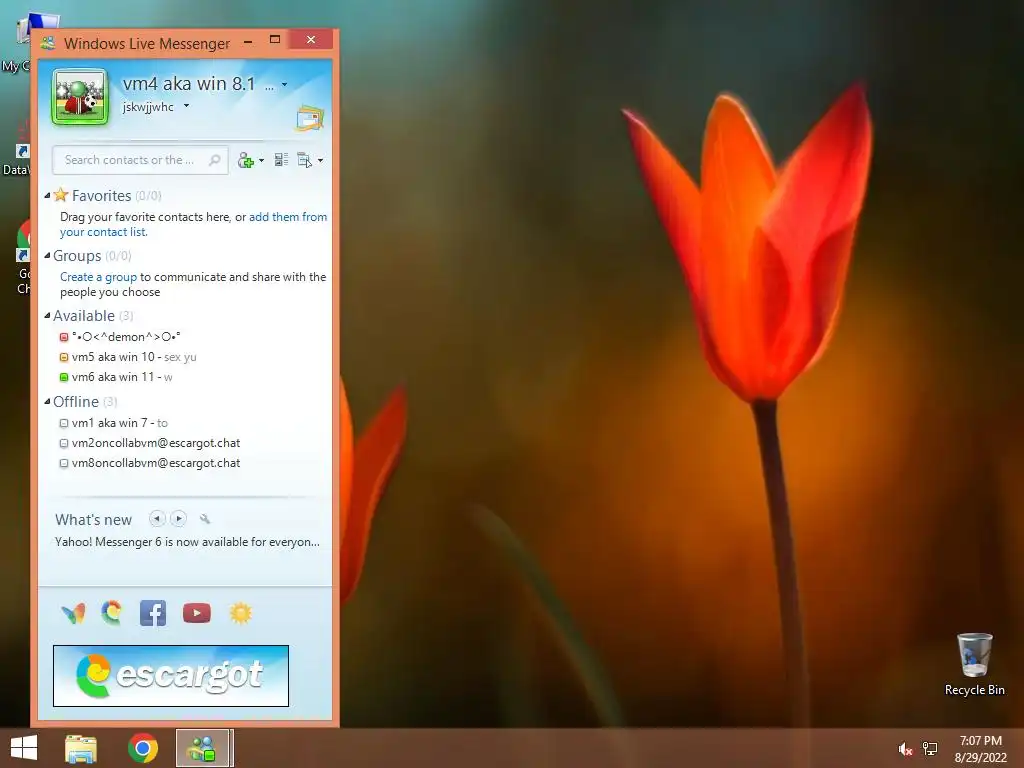Image resolution: width=1024 pixels, height=768 pixels.
Task: Click the weather sun icon
Action: pos(240,613)
